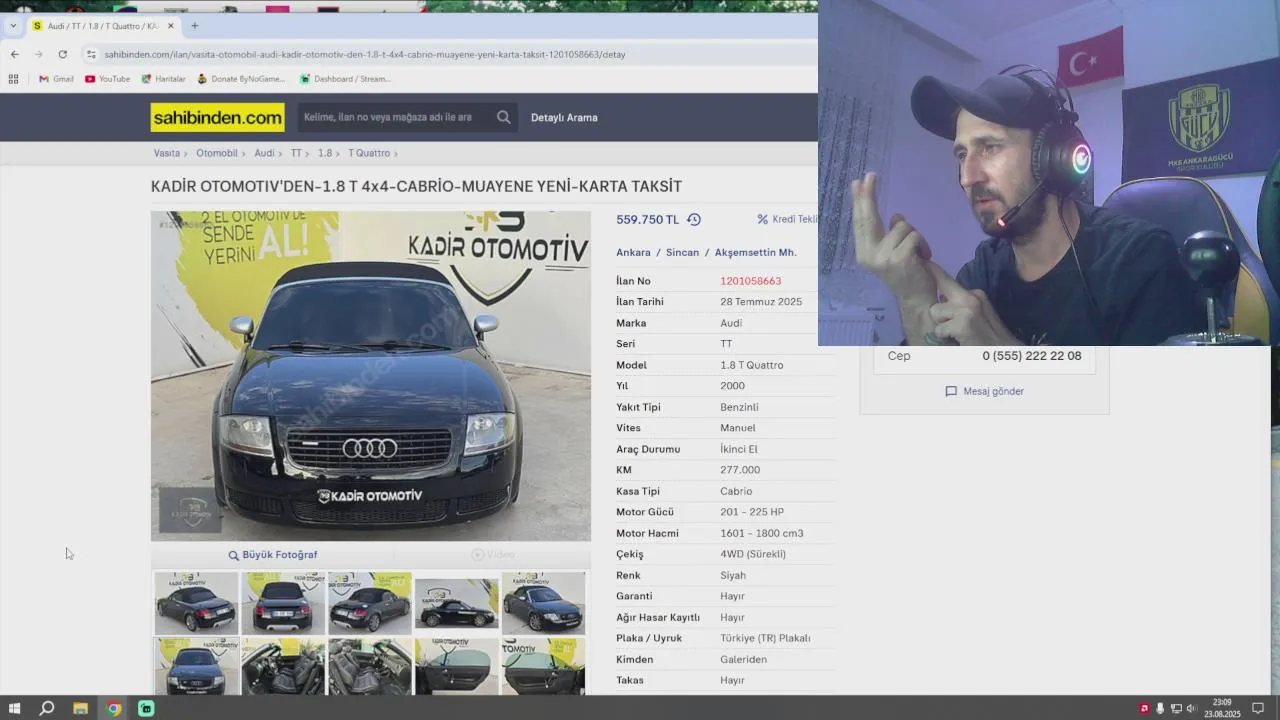The width and height of the screenshot is (1280, 720).
Task: Click the phone number 0 (555) 222 22 08
Action: (x=1031, y=356)
